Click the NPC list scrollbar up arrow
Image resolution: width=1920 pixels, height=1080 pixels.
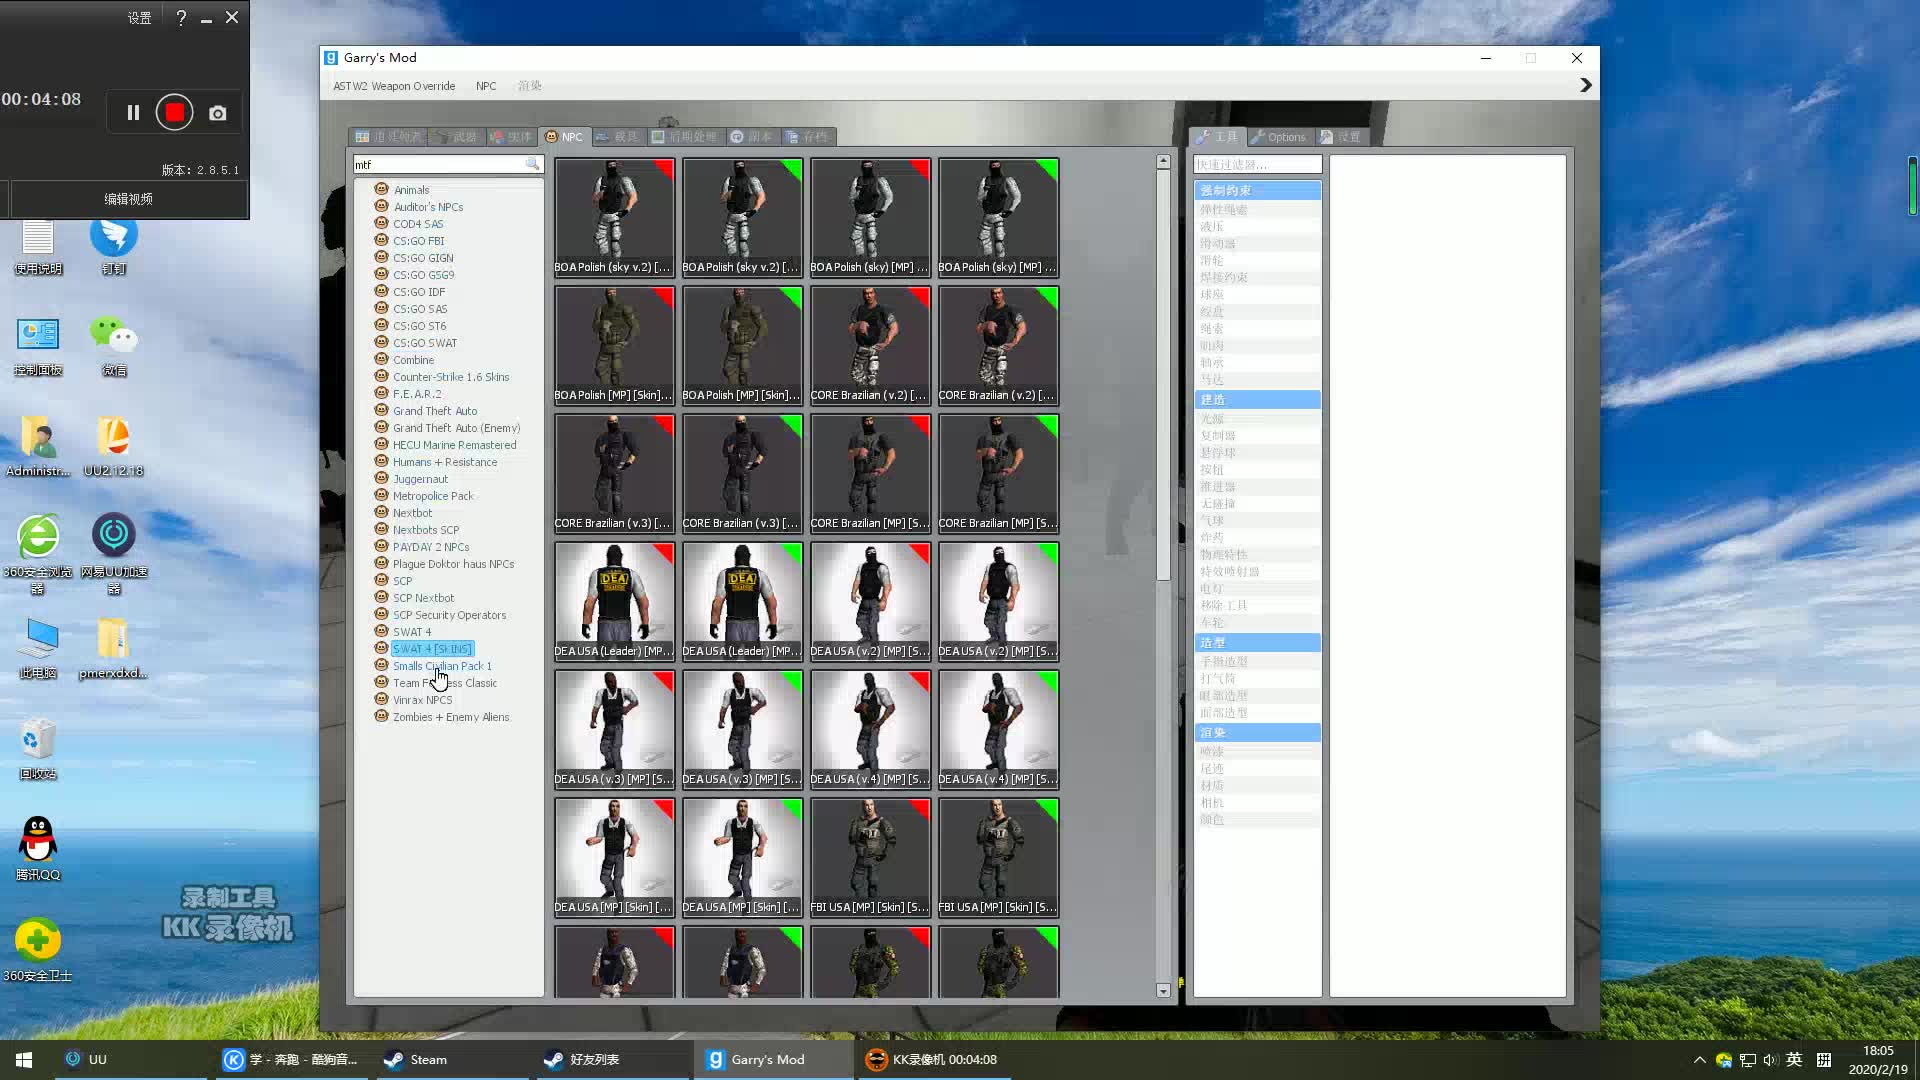click(x=1163, y=161)
